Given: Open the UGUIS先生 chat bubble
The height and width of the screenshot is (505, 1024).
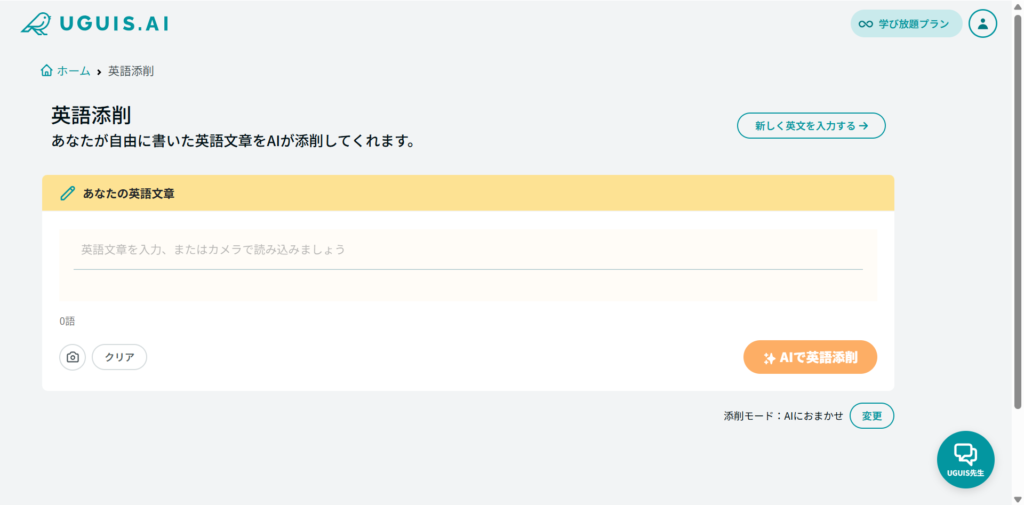Looking at the screenshot, I should pyautogui.click(x=965, y=459).
